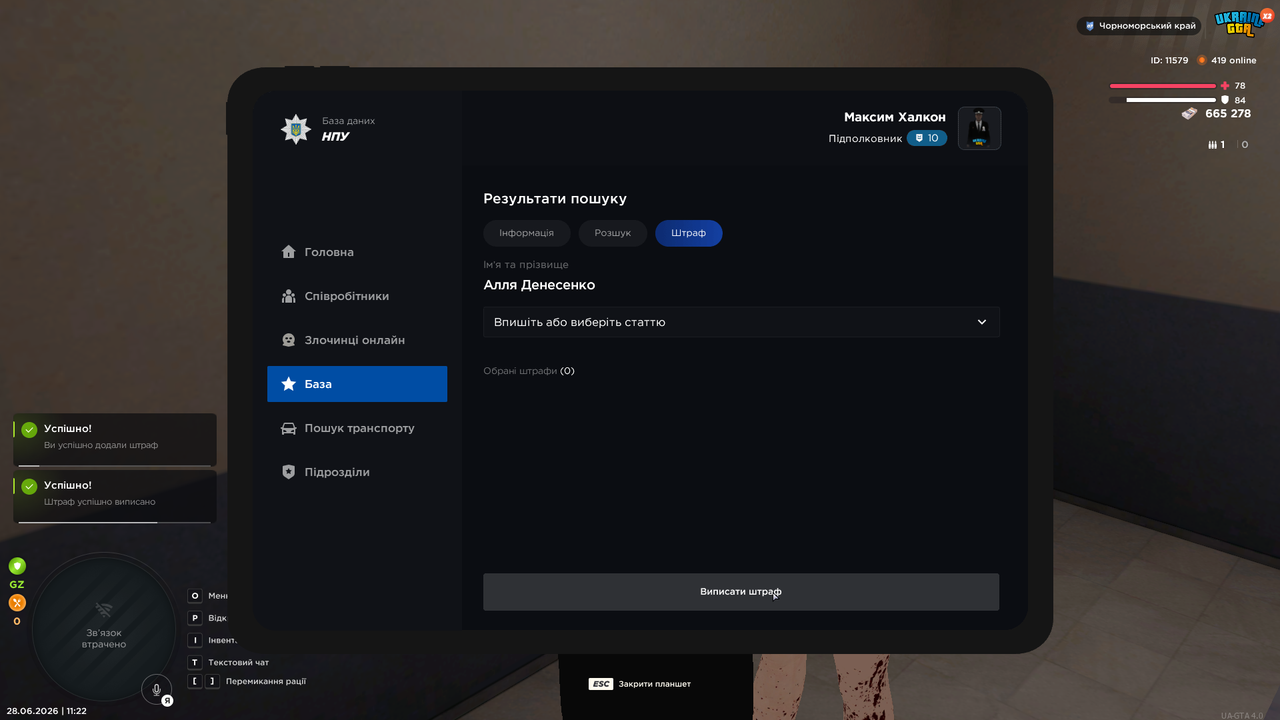Switch to the Інформація tab
The height and width of the screenshot is (720, 1280).
[526, 233]
